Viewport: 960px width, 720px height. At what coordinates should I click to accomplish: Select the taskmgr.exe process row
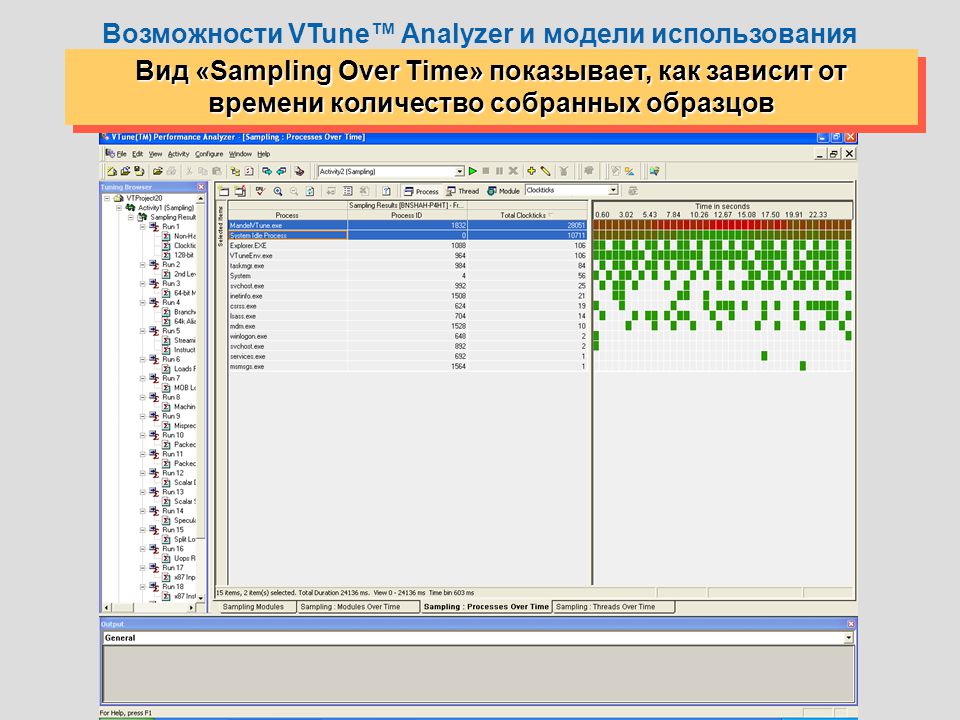coord(407,266)
